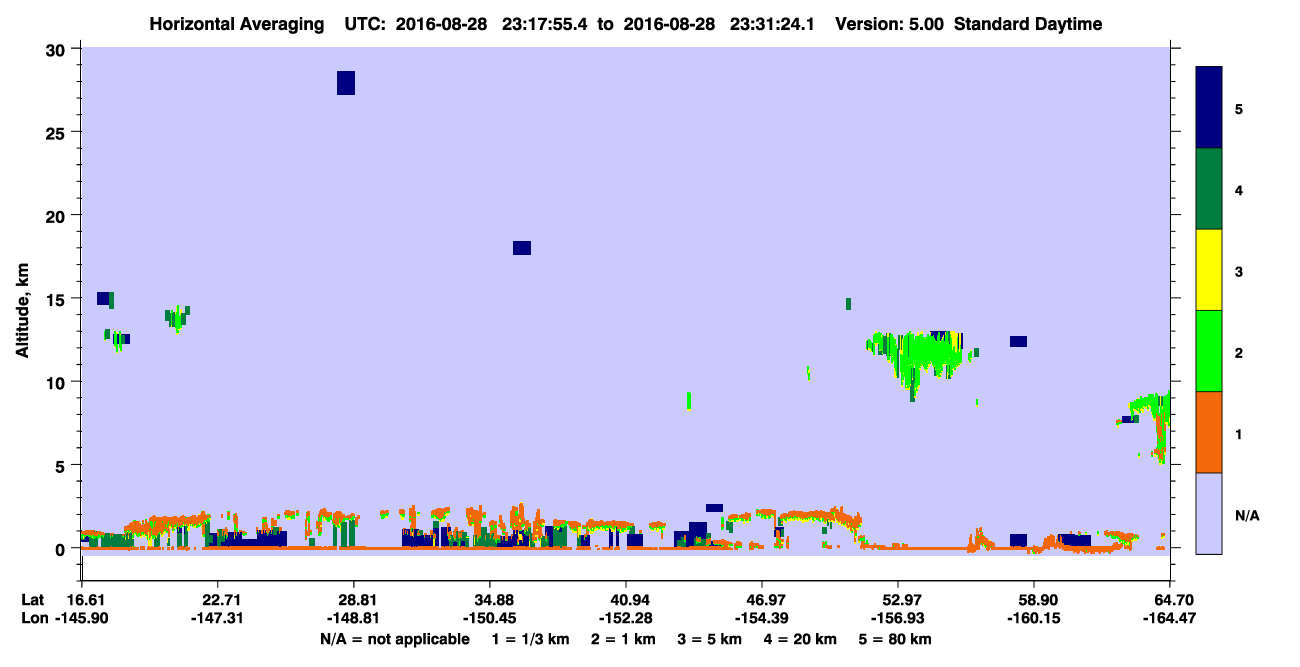Click the longitude value -152.28
1300x667 pixels.
pyautogui.click(x=626, y=619)
